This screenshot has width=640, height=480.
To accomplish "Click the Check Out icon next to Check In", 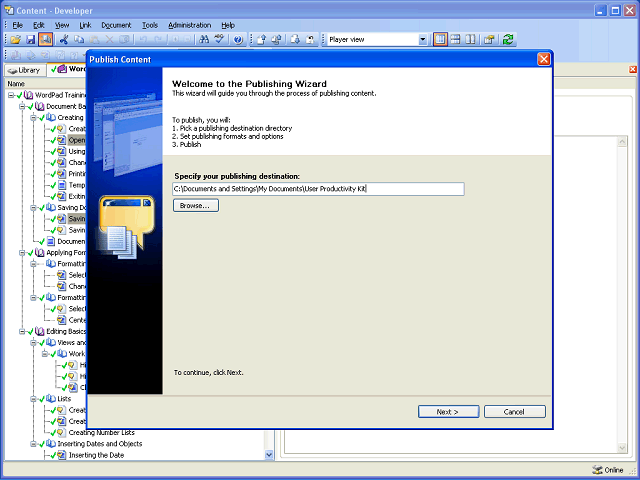I will tap(276, 40).
